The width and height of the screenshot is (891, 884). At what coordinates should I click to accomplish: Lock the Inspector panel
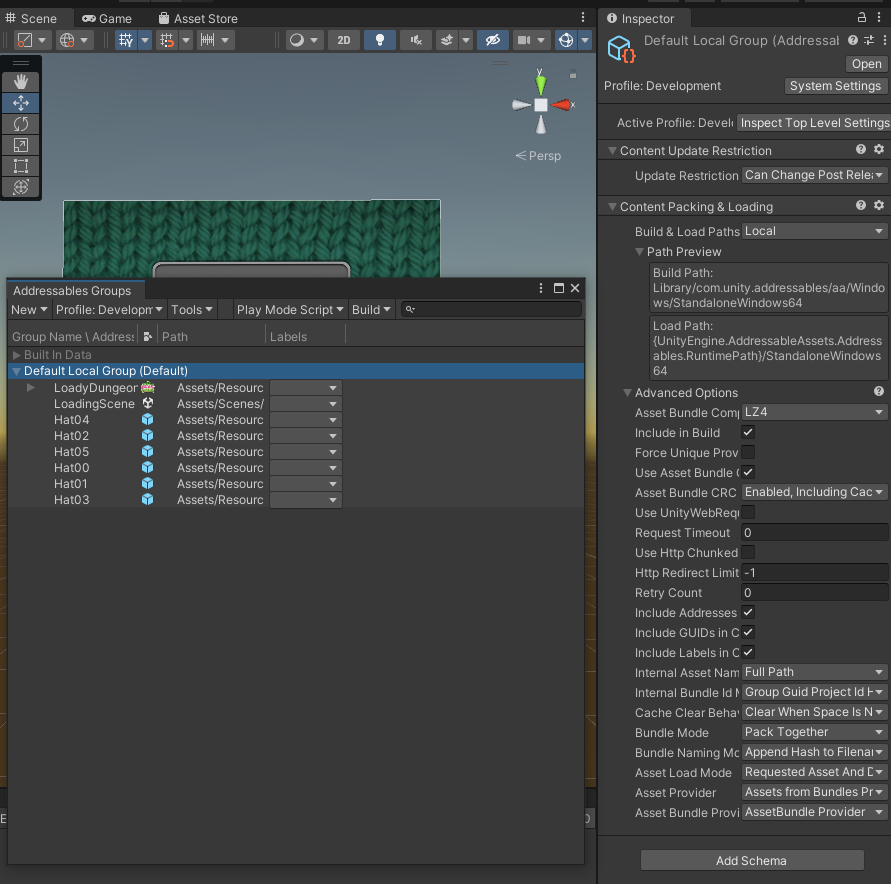click(861, 18)
